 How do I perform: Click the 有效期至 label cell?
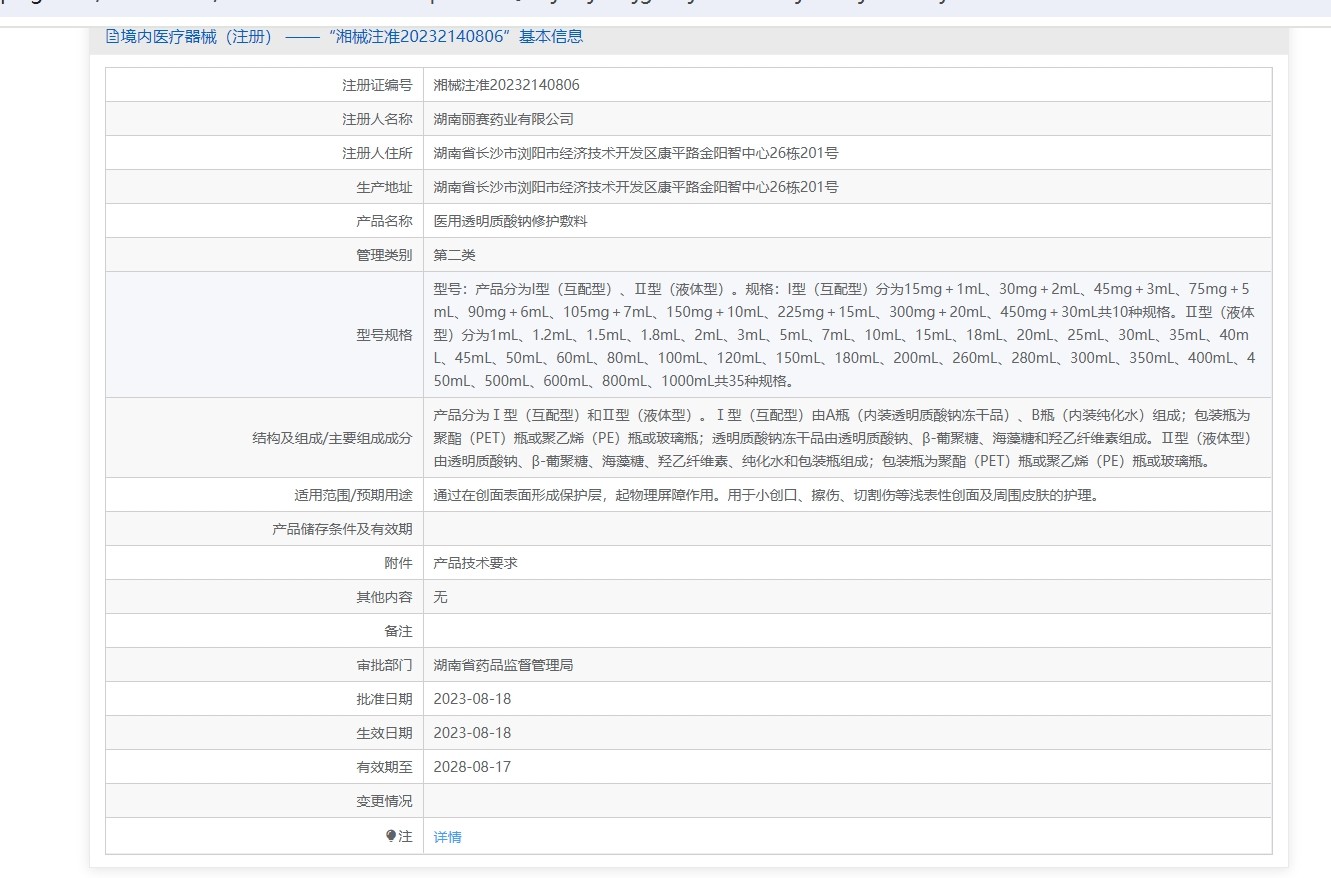coord(265,767)
